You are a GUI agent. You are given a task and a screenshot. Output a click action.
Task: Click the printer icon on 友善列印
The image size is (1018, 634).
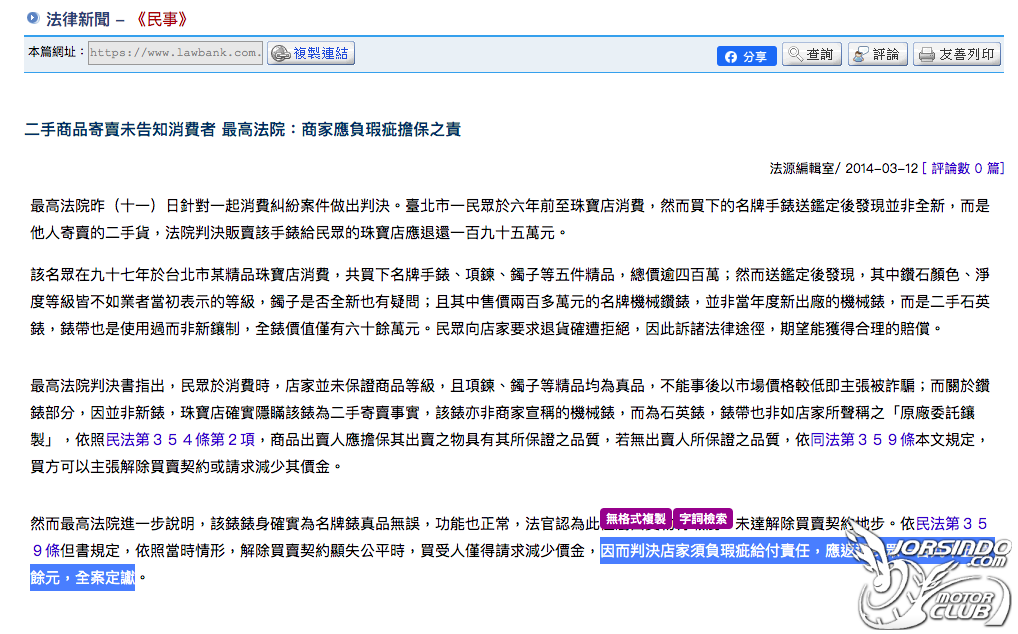click(926, 55)
